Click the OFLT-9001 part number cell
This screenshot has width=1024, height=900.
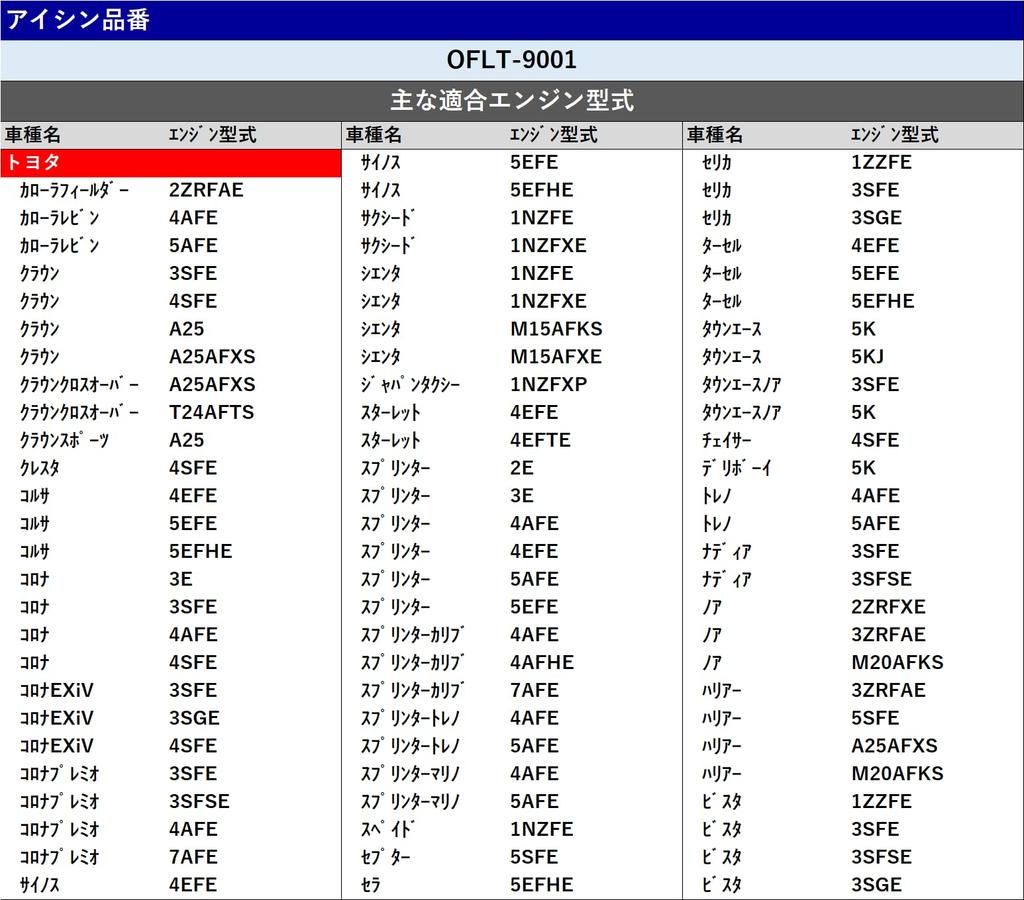click(x=511, y=60)
